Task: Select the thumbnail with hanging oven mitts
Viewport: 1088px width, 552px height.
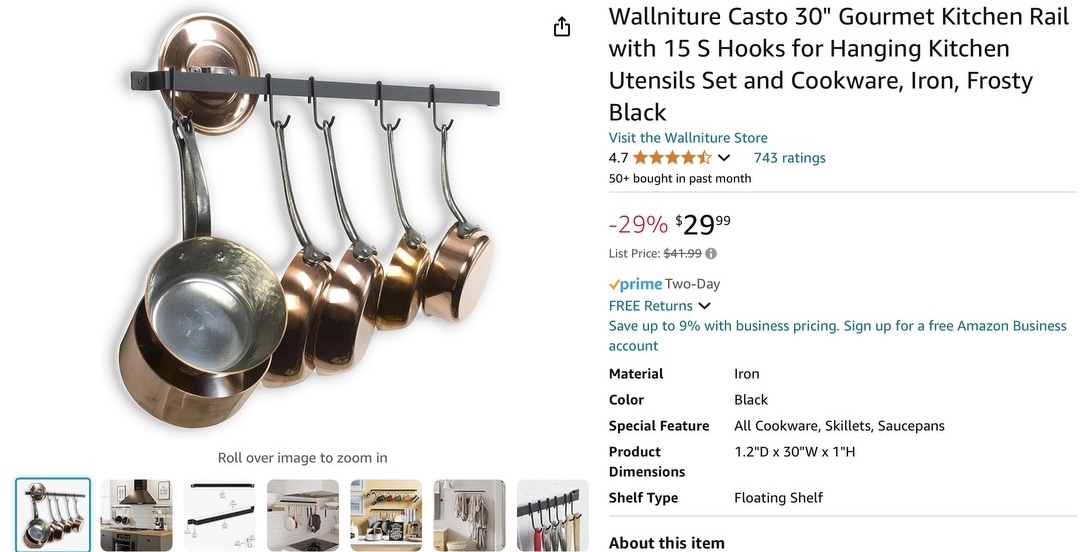Action: (x=469, y=515)
